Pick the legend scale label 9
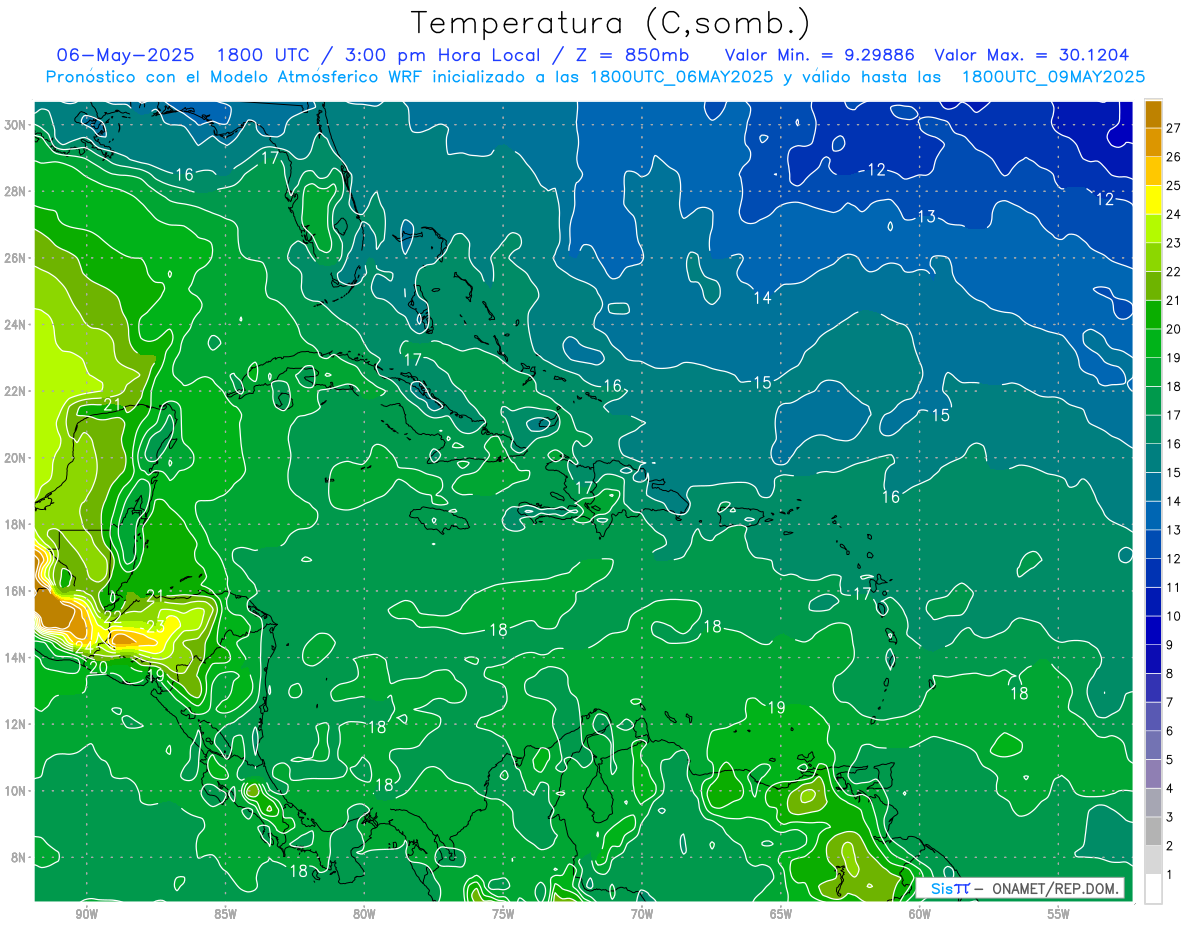The width and height of the screenshot is (1200, 927). click(1170, 645)
